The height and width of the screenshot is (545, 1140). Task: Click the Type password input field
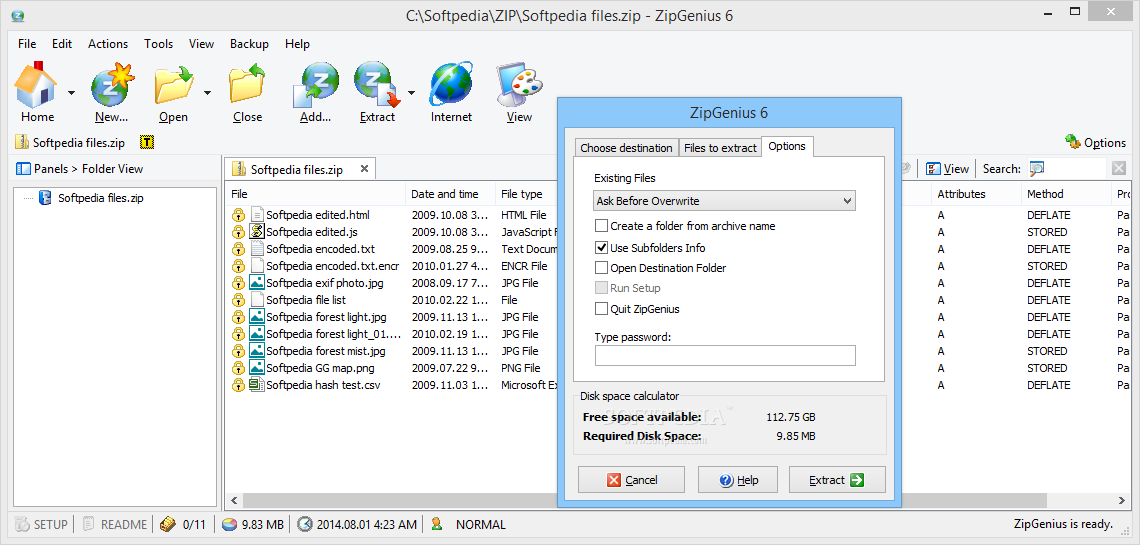(x=725, y=355)
